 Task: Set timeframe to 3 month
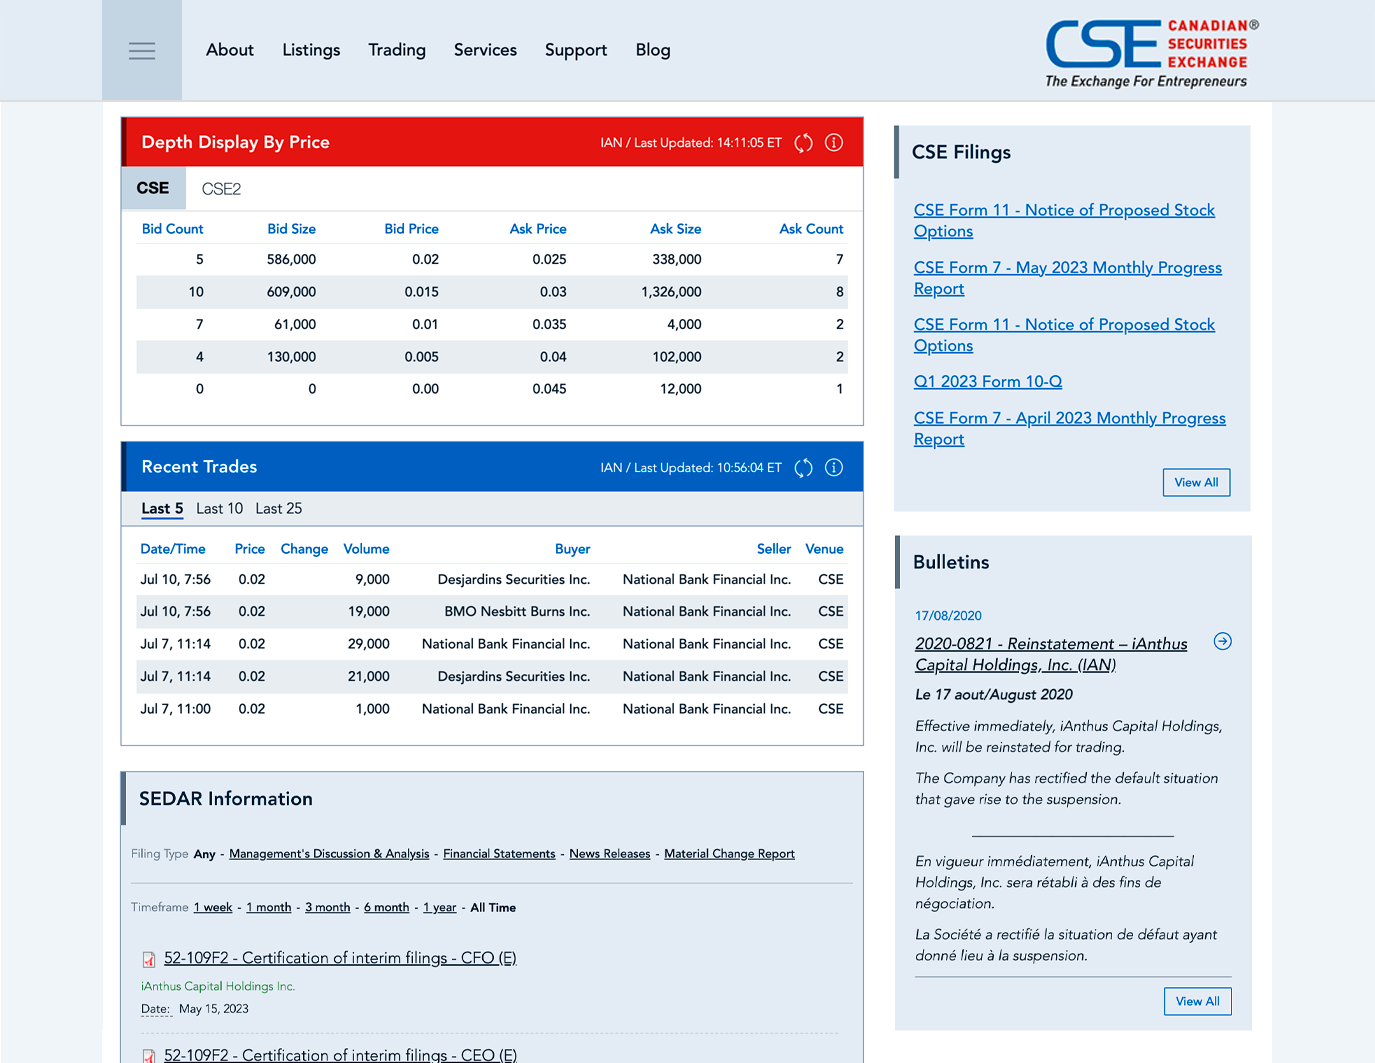tap(327, 908)
